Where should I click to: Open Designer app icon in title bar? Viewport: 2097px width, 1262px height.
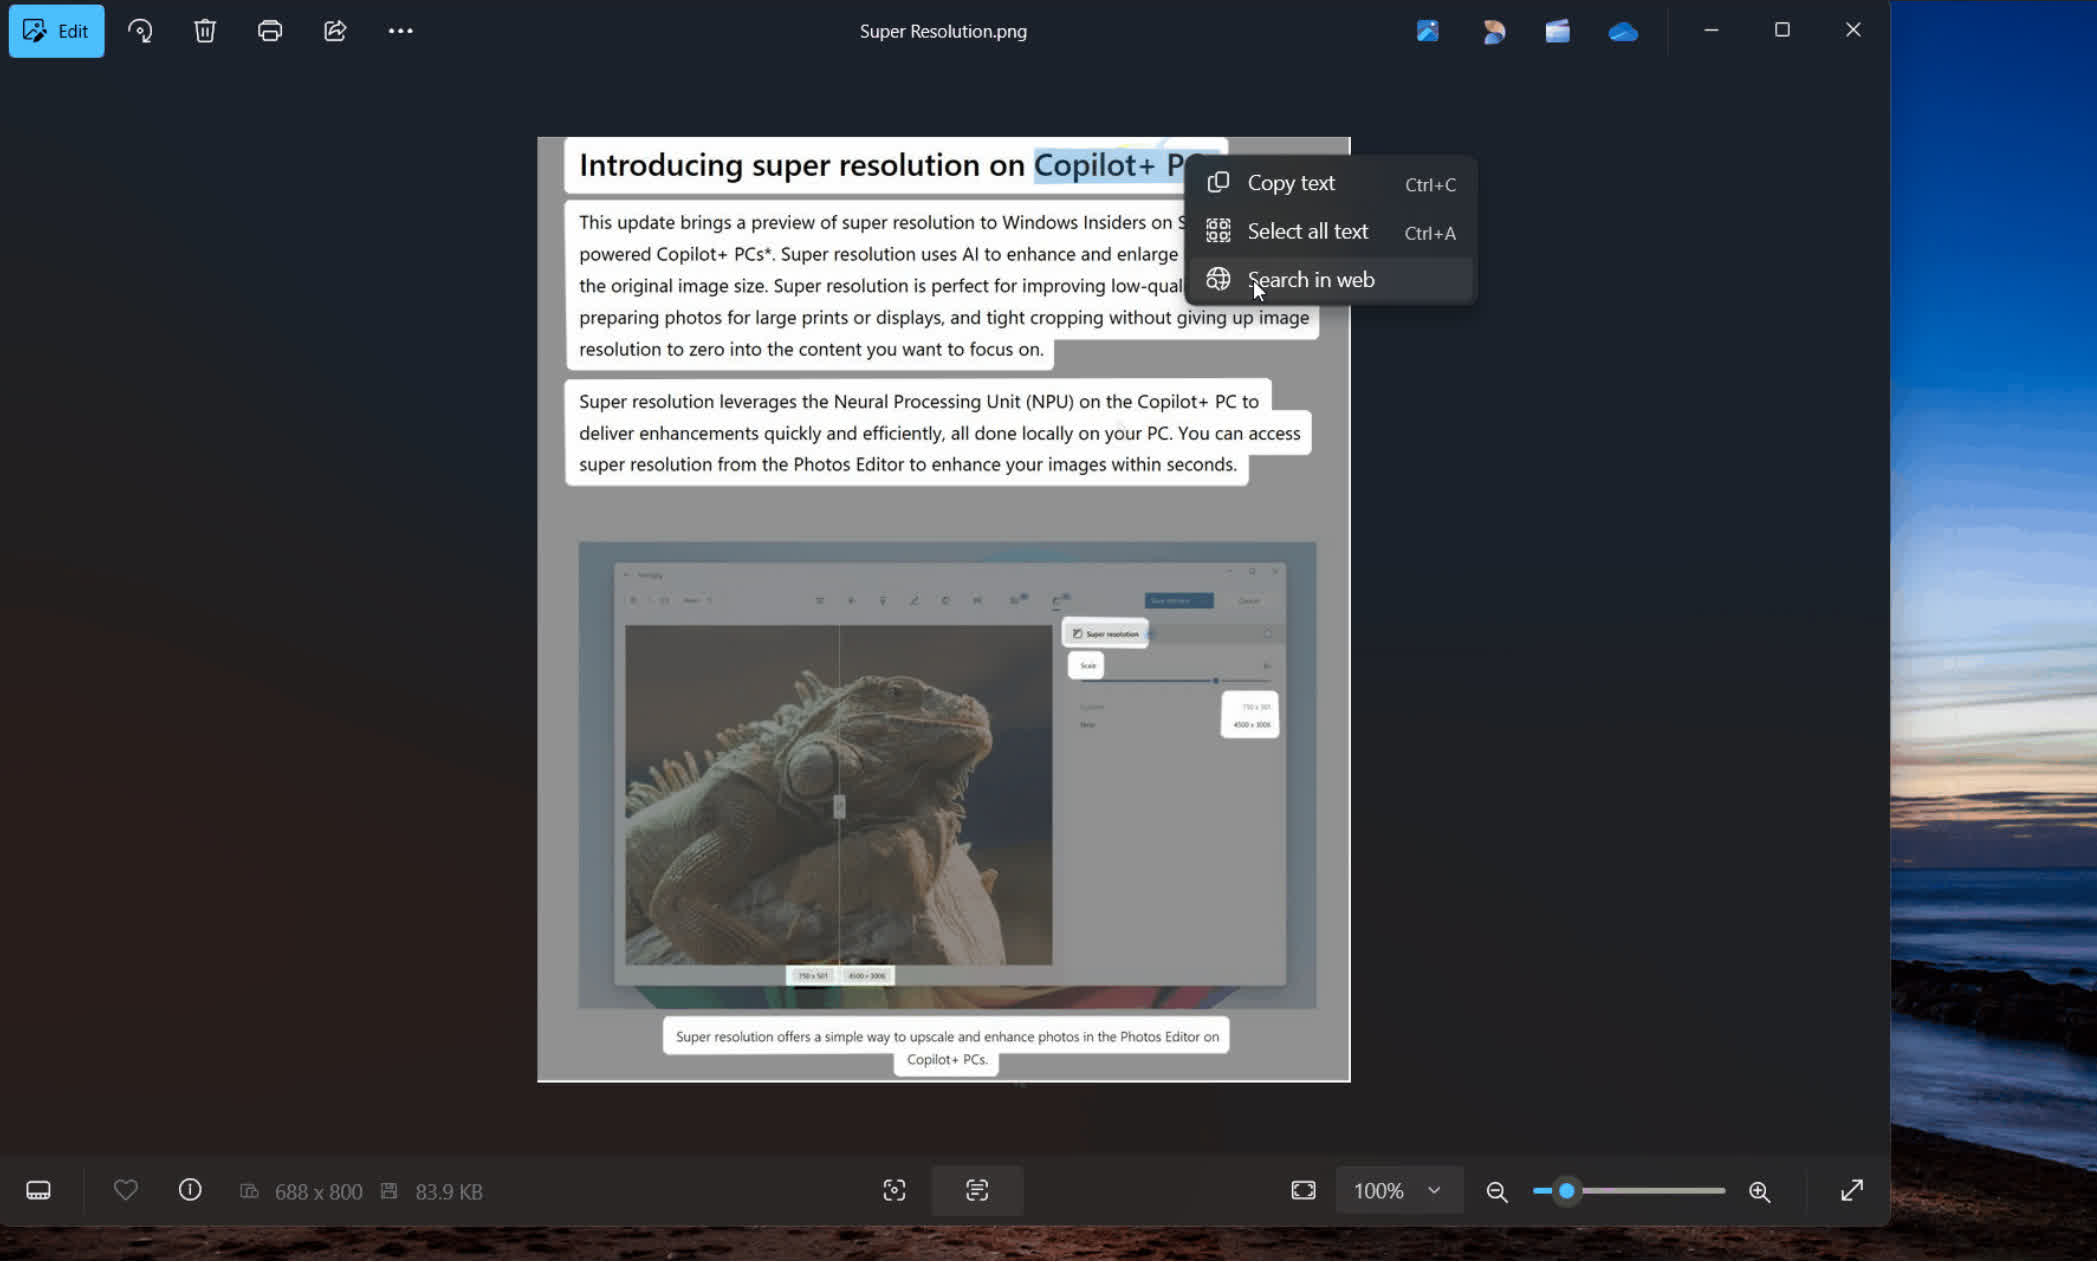tap(1493, 31)
